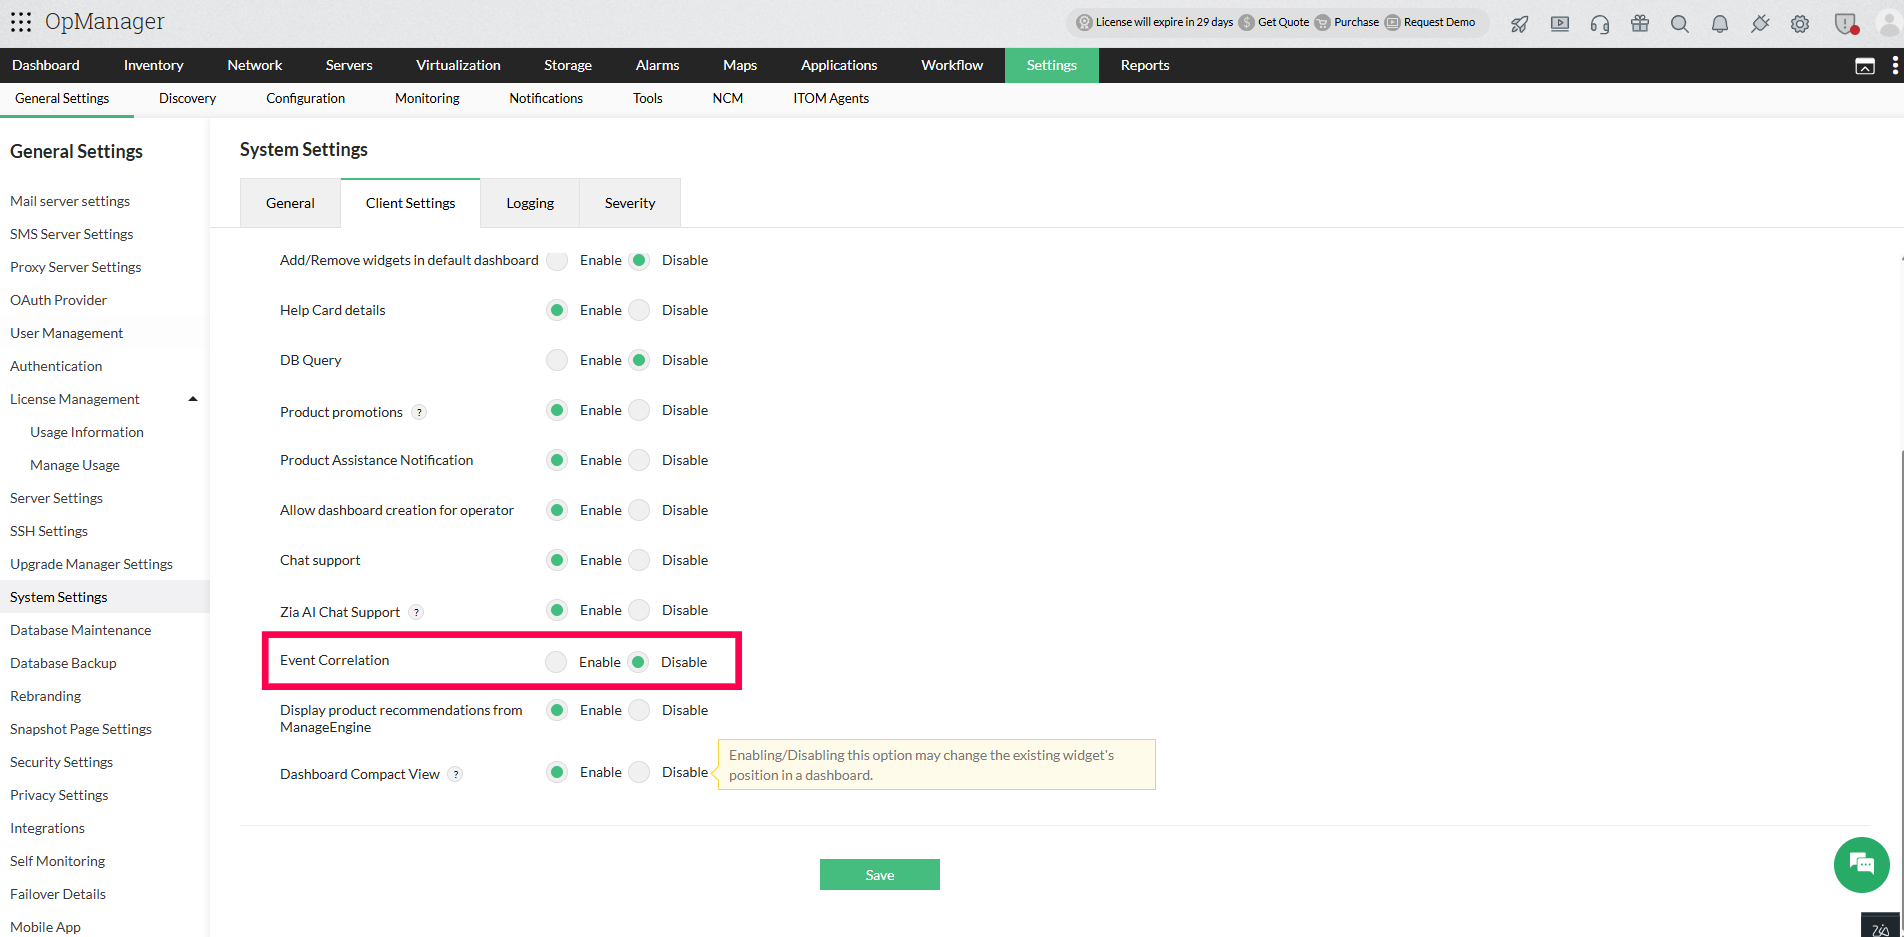
Task: Open the vertical three-dot menu
Action: click(x=1895, y=66)
